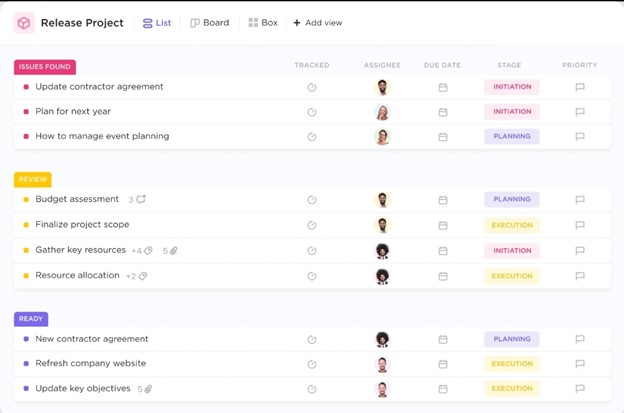
Task: Toggle status square of Refresh company website
Action: click(x=26, y=364)
